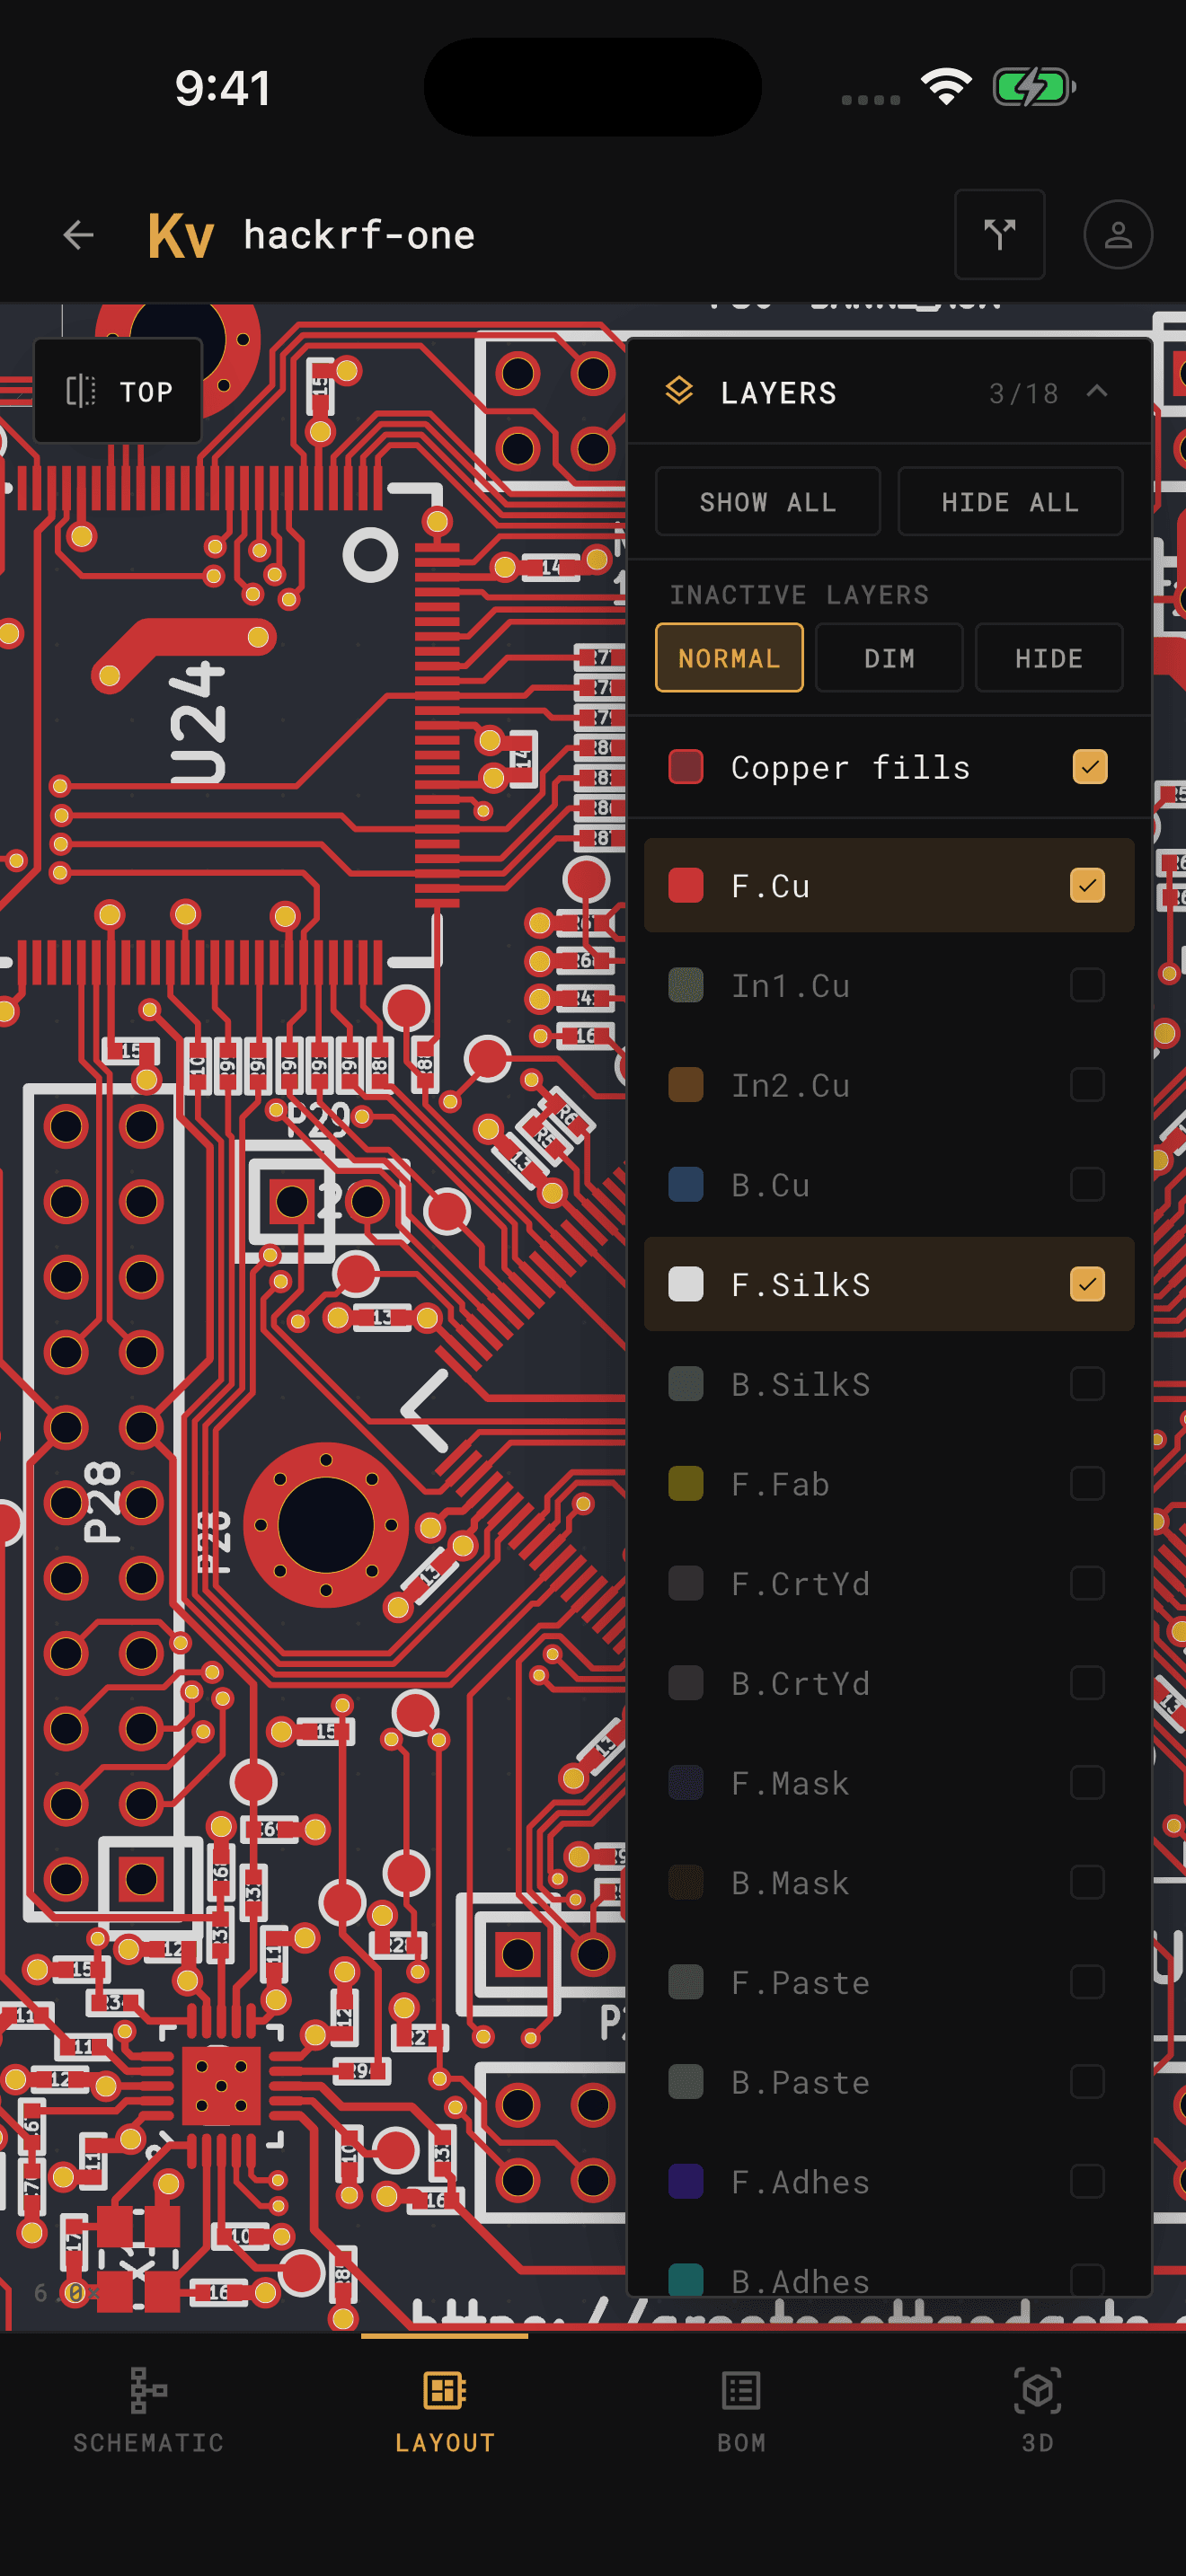Enable the B.Cu layer checkbox
The width and height of the screenshot is (1186, 2576).
point(1087,1184)
